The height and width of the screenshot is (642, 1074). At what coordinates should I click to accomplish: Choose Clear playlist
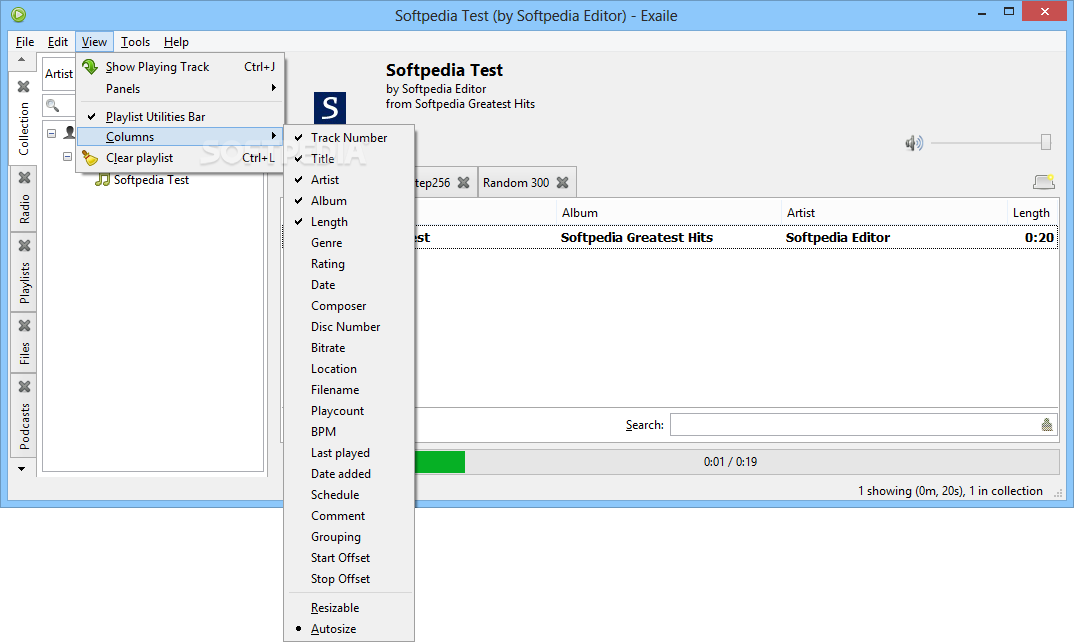click(180, 158)
